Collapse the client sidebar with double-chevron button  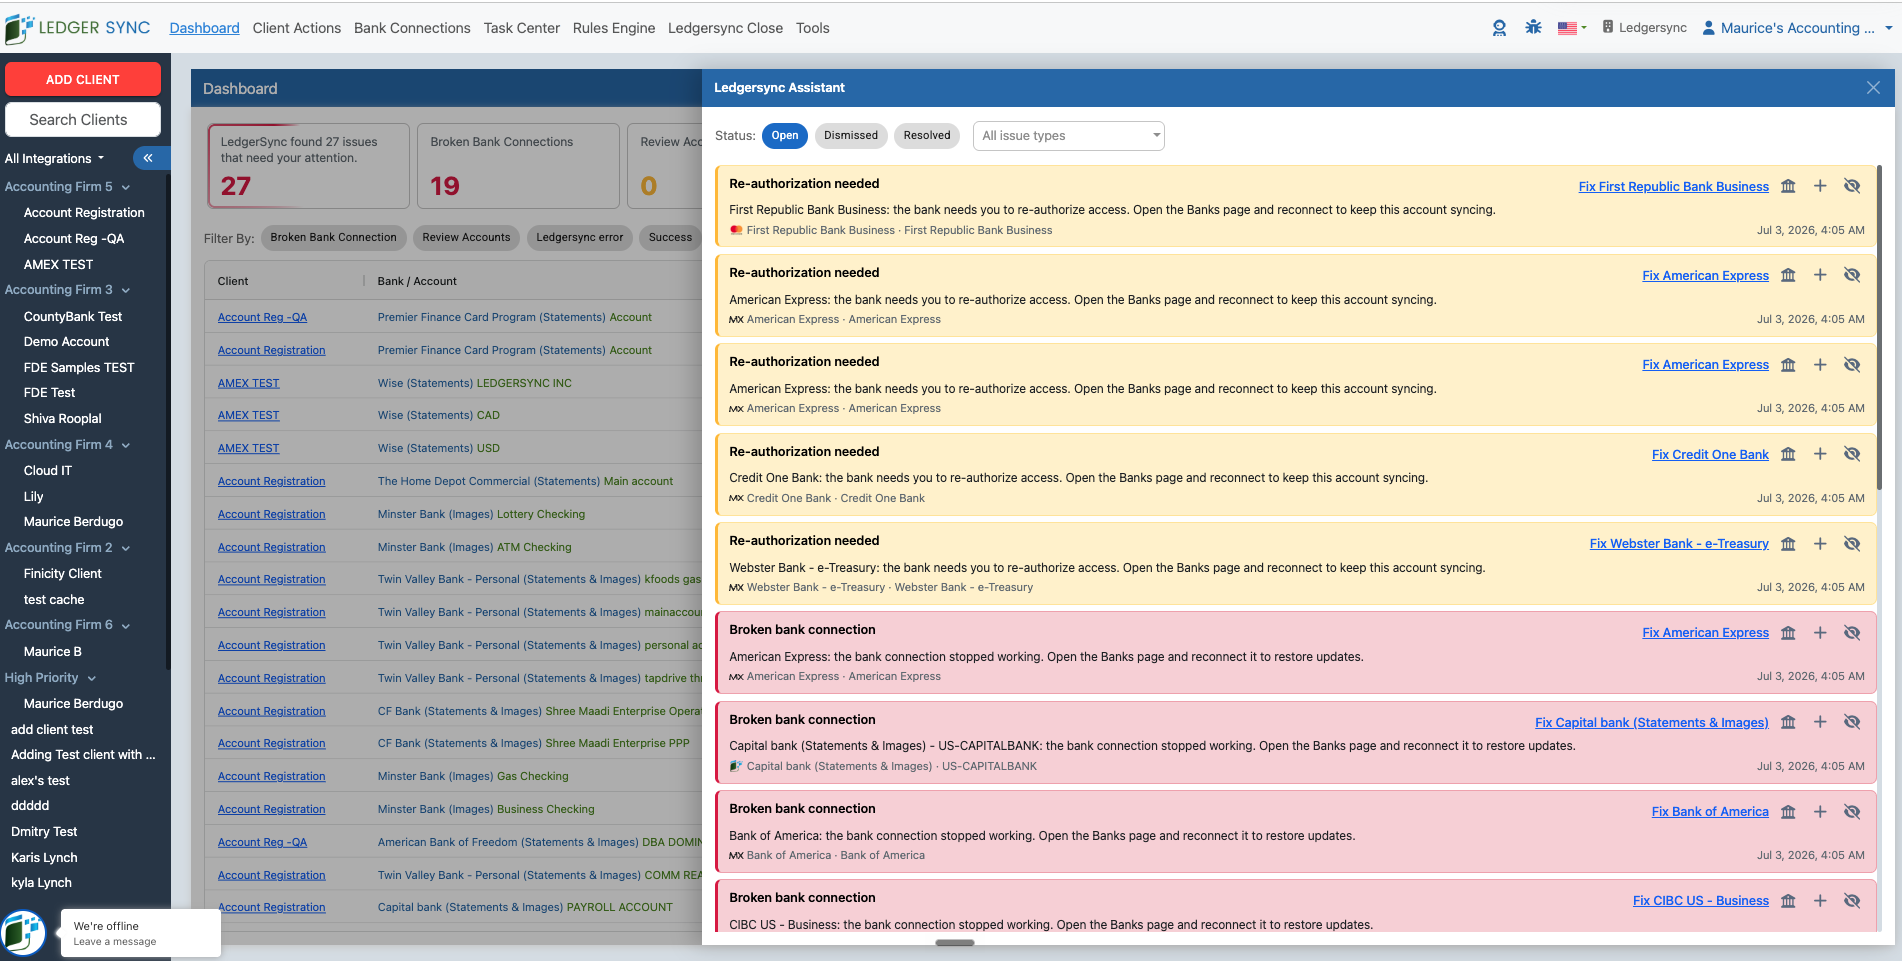[148, 158]
